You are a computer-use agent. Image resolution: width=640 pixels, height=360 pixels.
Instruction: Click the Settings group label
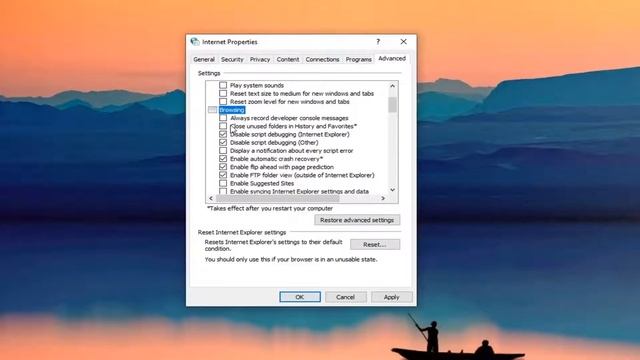[x=209, y=73]
